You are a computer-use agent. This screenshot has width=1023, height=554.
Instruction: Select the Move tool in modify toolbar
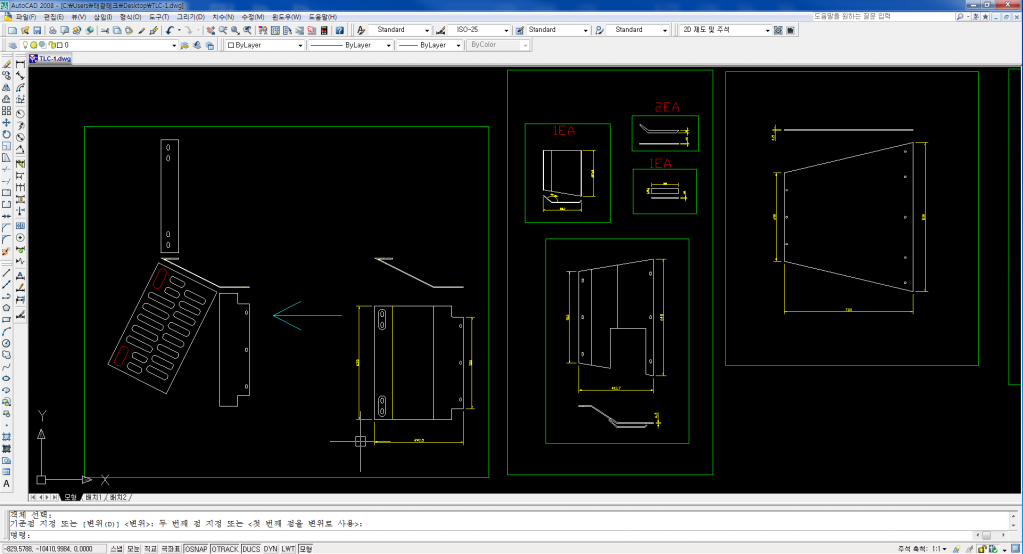point(7,123)
